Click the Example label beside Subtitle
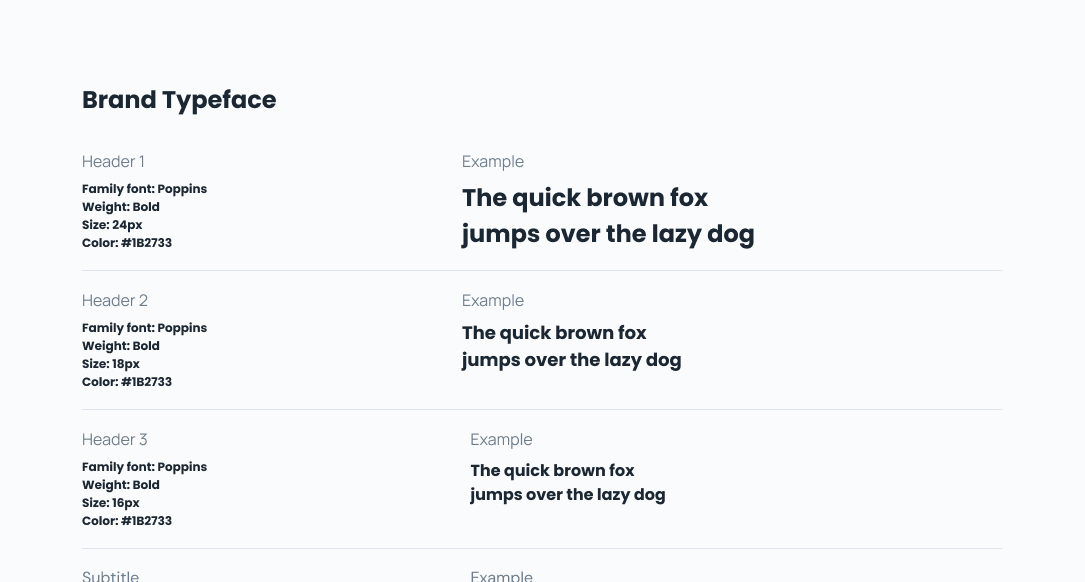Image resolution: width=1085 pixels, height=582 pixels. point(501,576)
